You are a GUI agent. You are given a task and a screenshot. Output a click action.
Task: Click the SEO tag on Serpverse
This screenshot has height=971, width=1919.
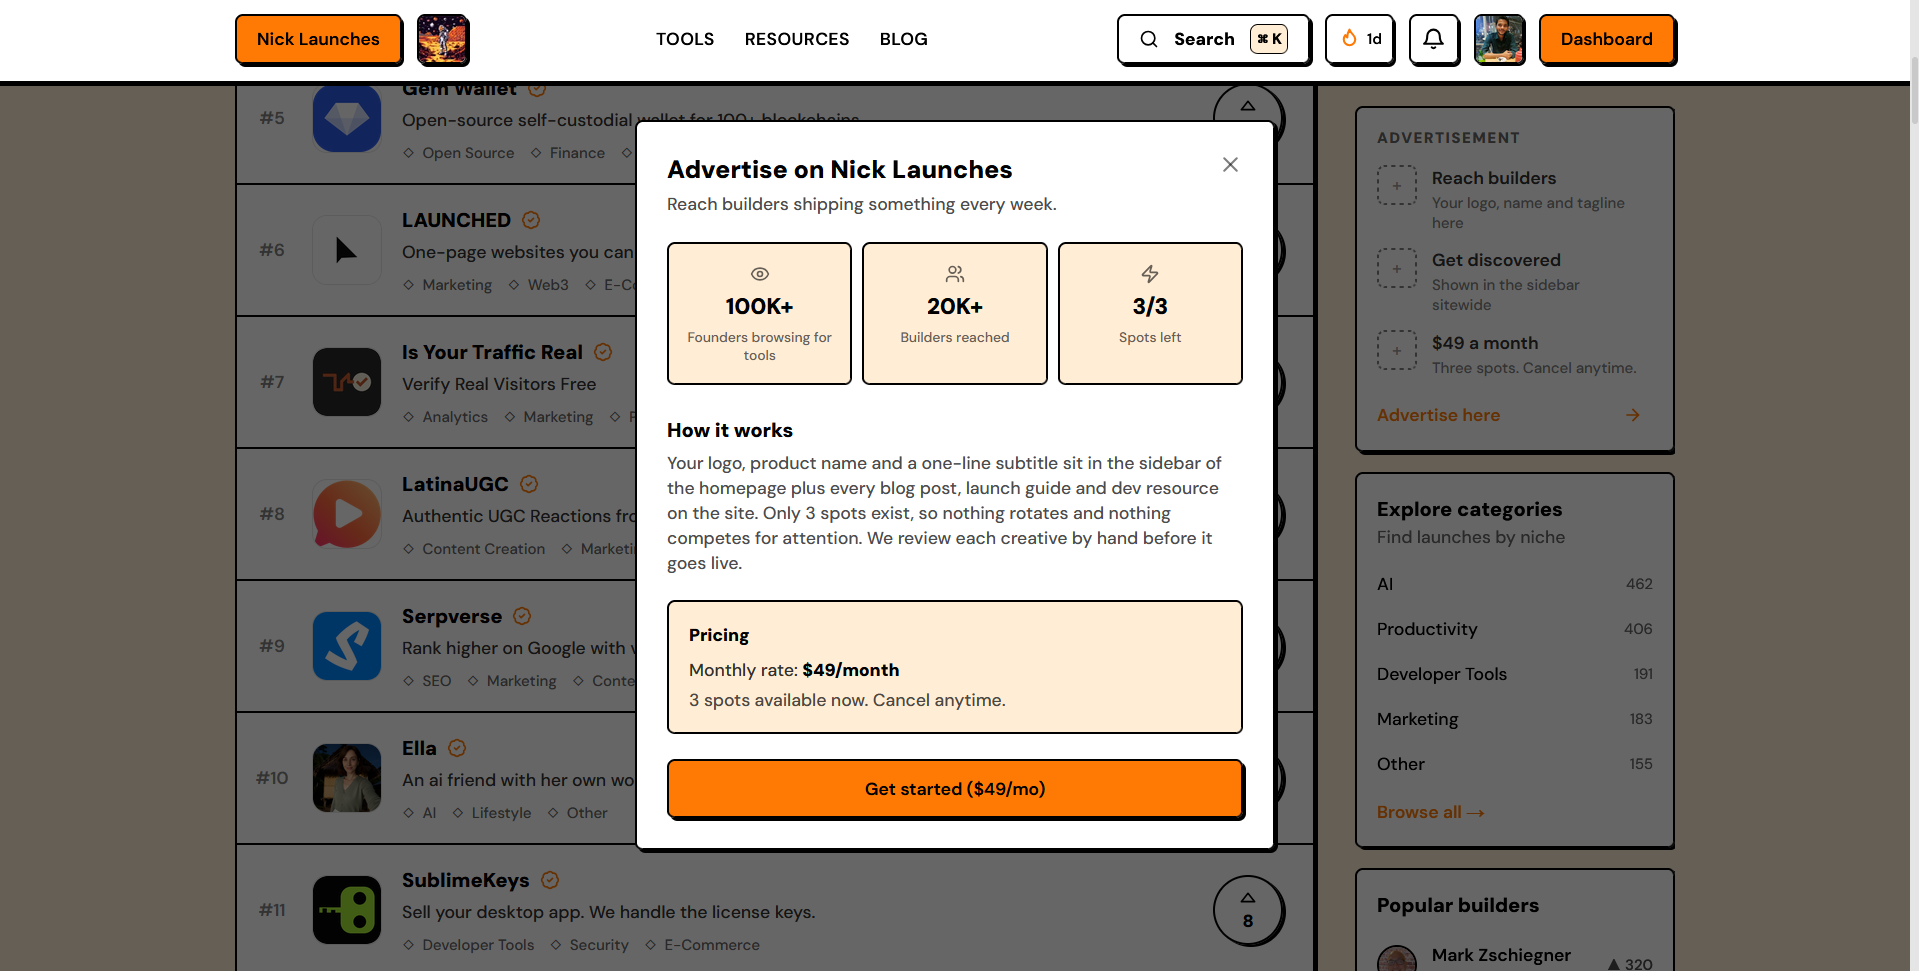(x=427, y=681)
